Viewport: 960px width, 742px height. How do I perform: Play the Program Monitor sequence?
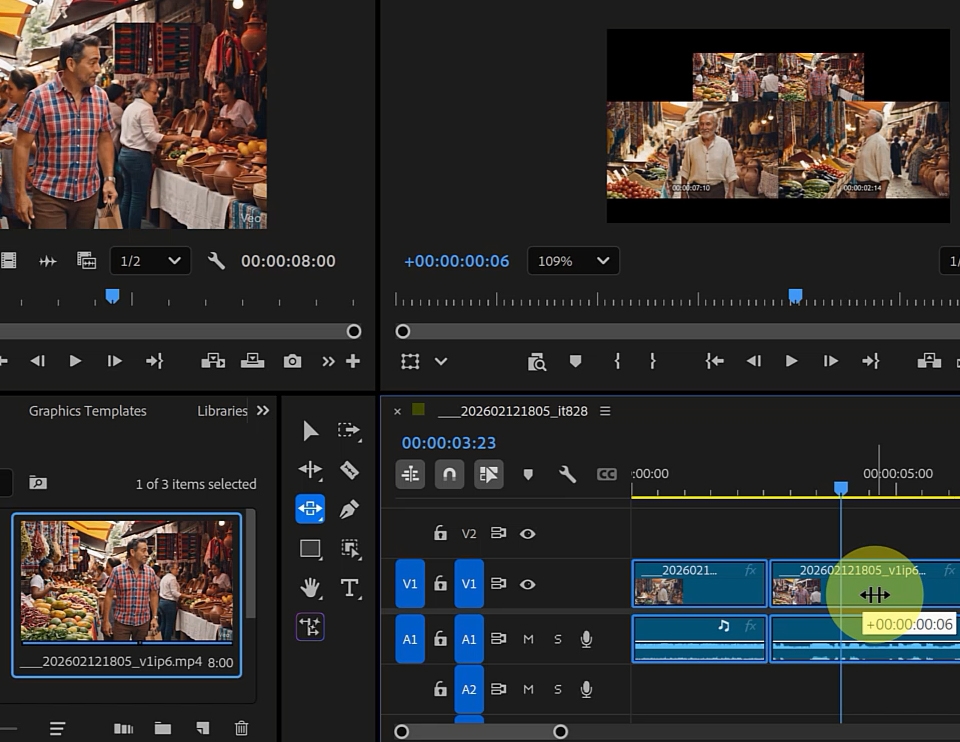791,361
